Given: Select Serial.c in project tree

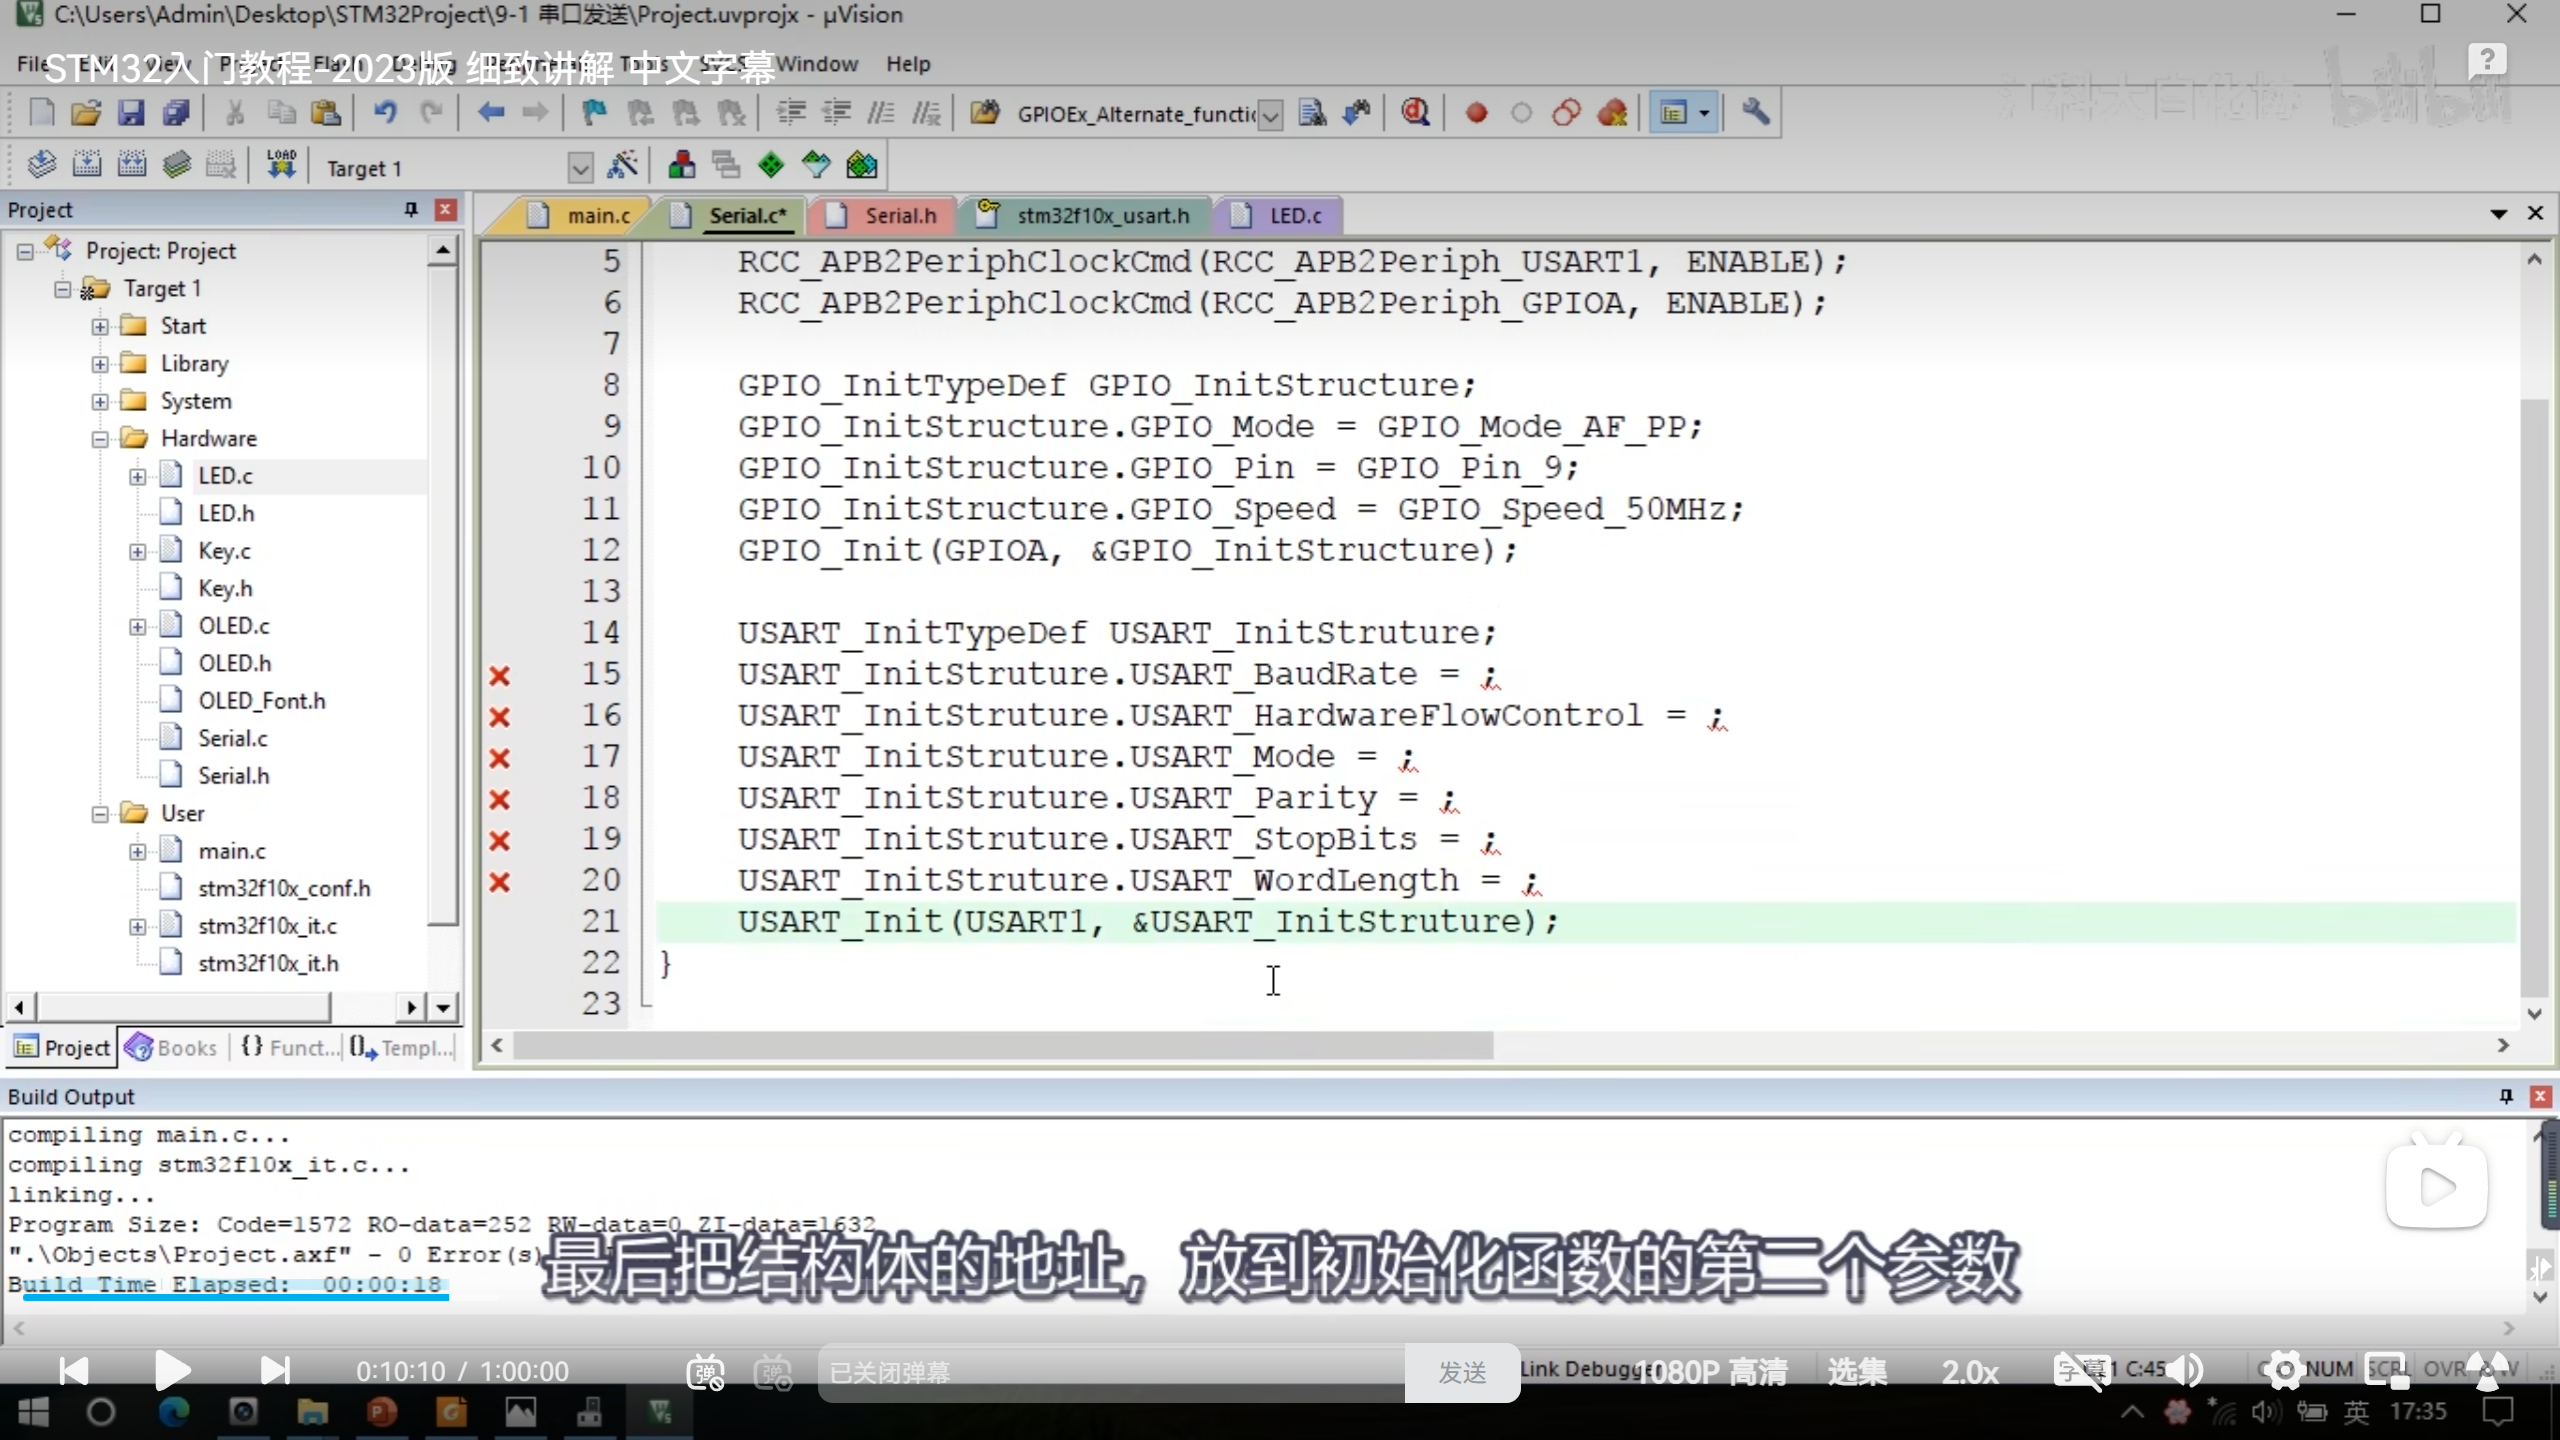Looking at the screenshot, I should pyautogui.click(x=232, y=738).
